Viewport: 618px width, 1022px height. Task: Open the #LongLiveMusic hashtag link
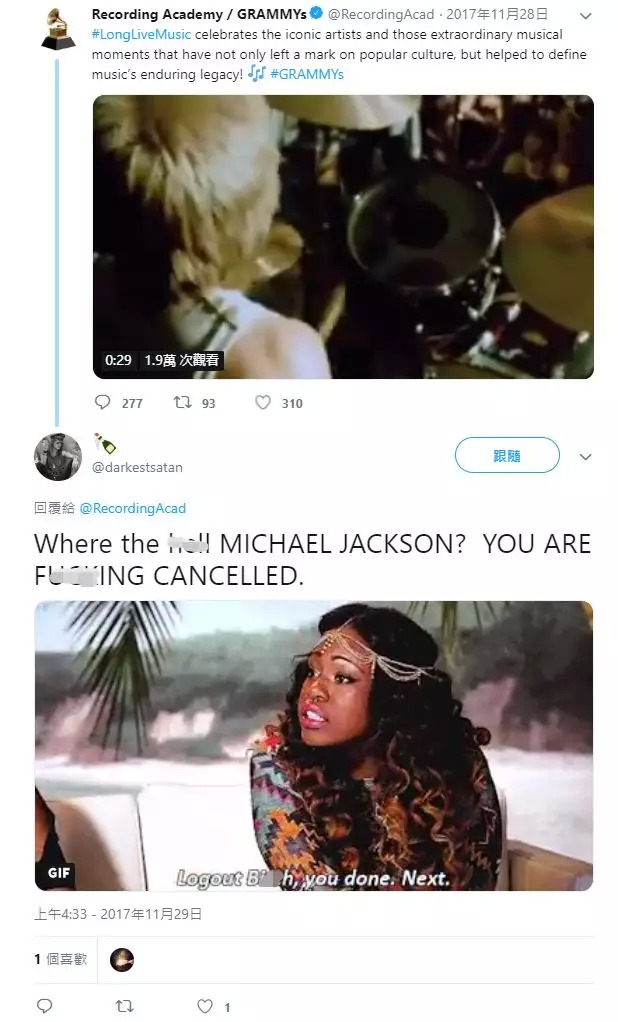(141, 34)
